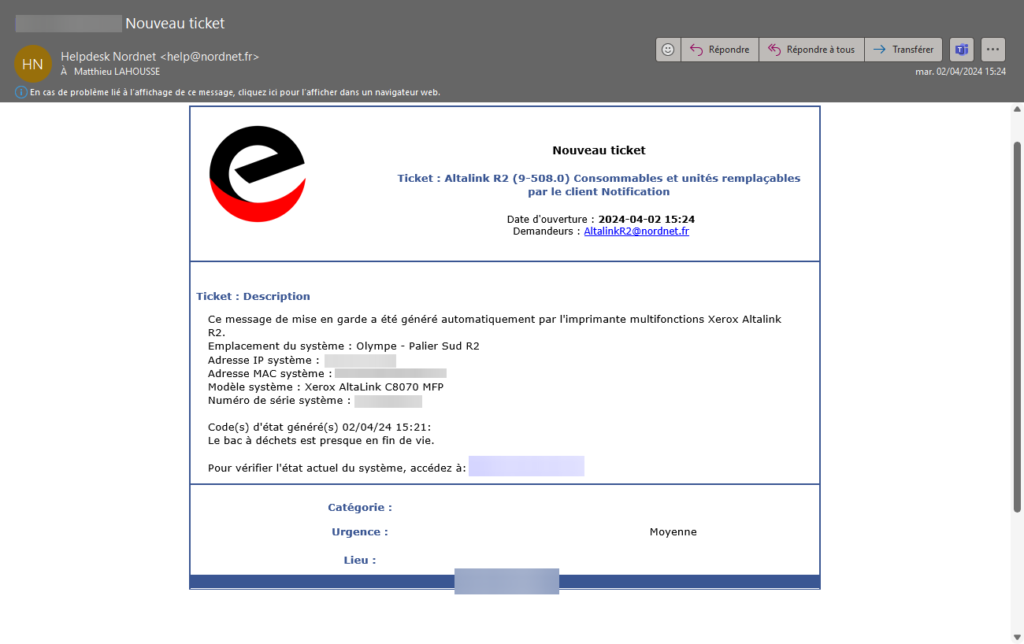
Task: Click the blue info icon in header
Action: [x=21, y=92]
